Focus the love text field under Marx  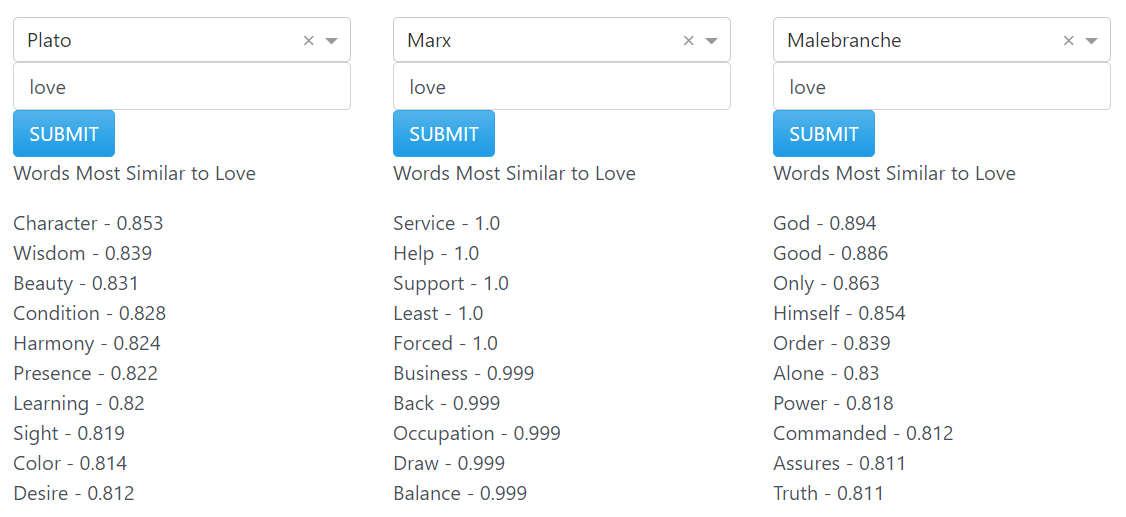pos(562,87)
